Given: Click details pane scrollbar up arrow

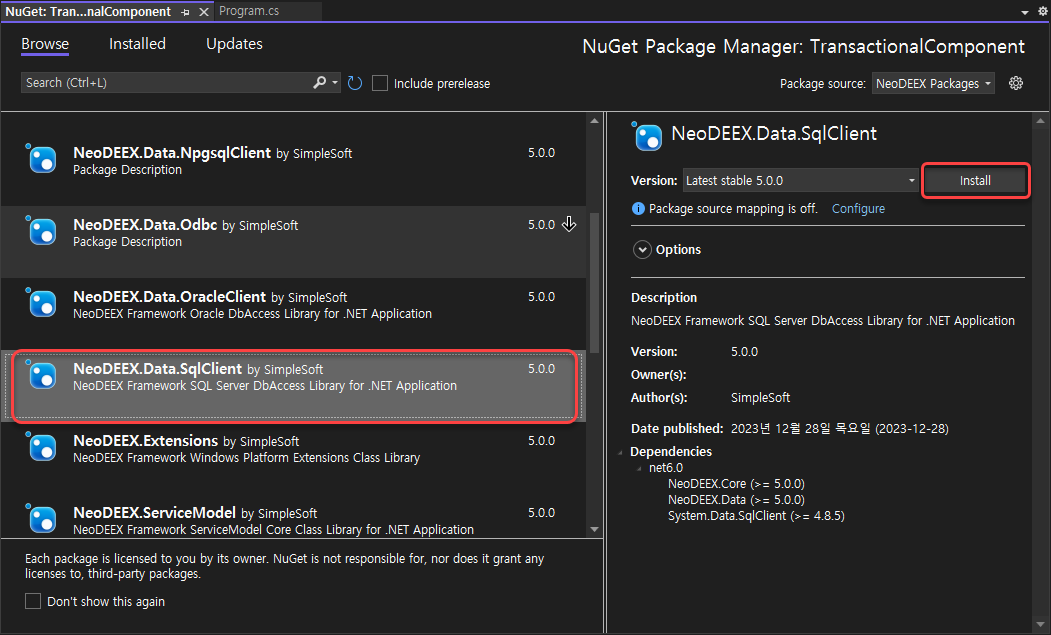Looking at the screenshot, I should [1040, 121].
